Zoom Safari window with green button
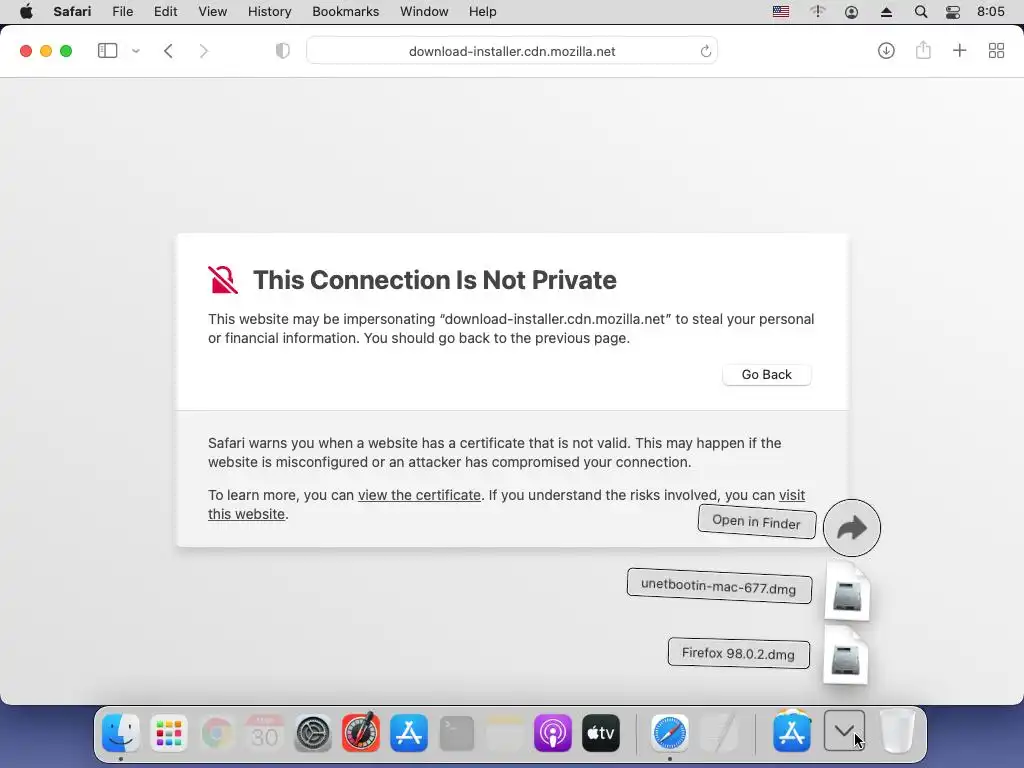 [x=66, y=51]
